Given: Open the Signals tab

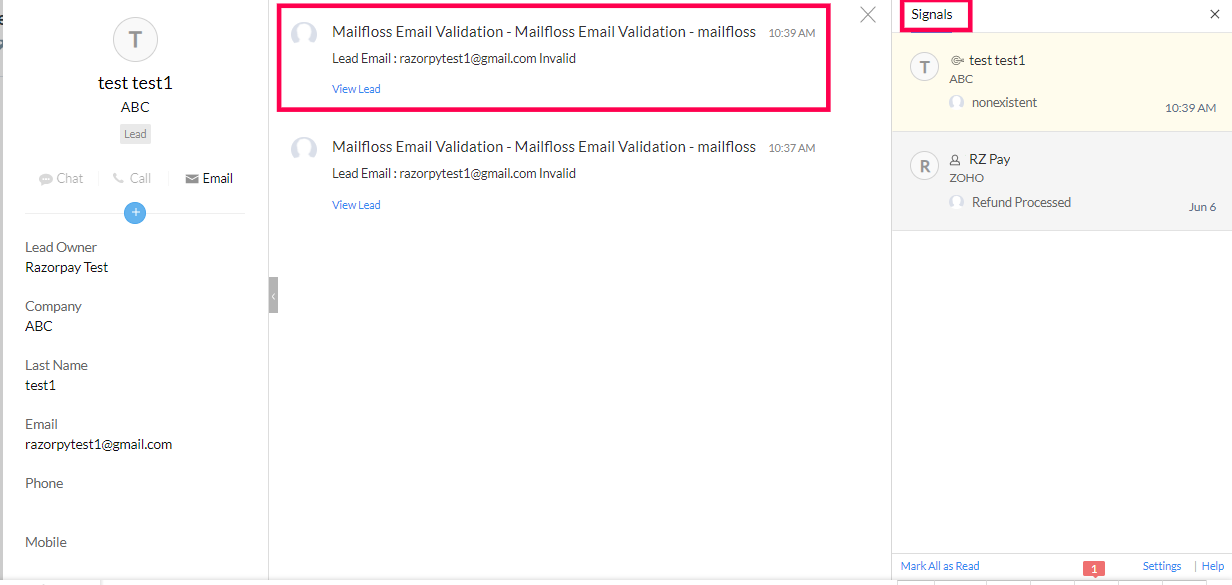Looking at the screenshot, I should coord(932,15).
